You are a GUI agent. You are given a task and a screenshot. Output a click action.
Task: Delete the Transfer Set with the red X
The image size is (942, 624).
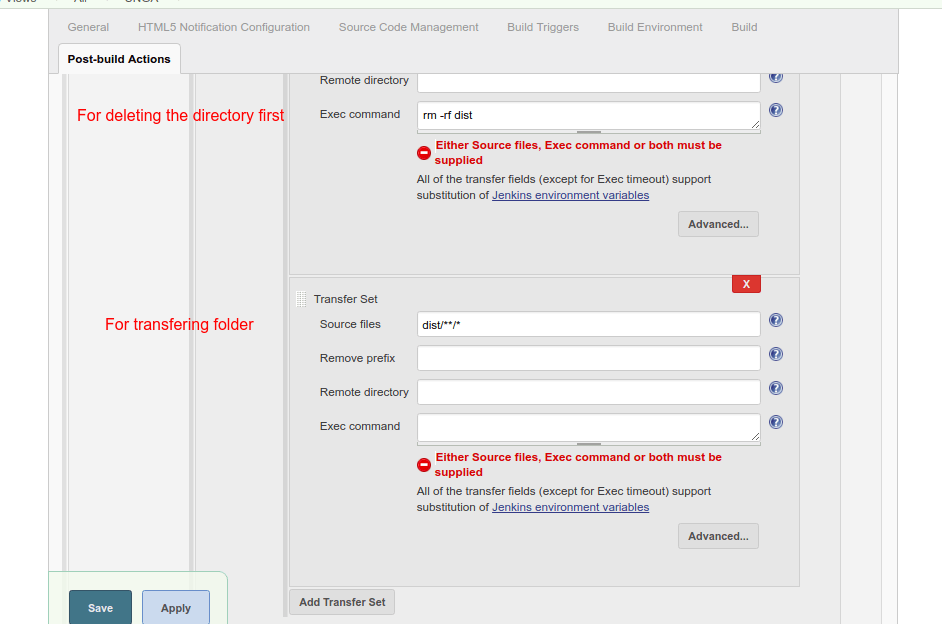(746, 284)
